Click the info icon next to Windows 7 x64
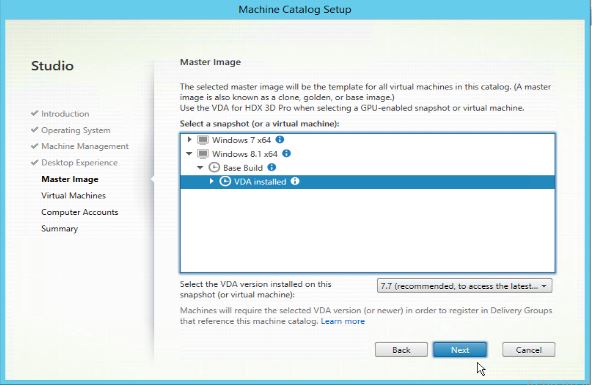Image resolution: width=592 pixels, height=385 pixels. [x=280, y=140]
